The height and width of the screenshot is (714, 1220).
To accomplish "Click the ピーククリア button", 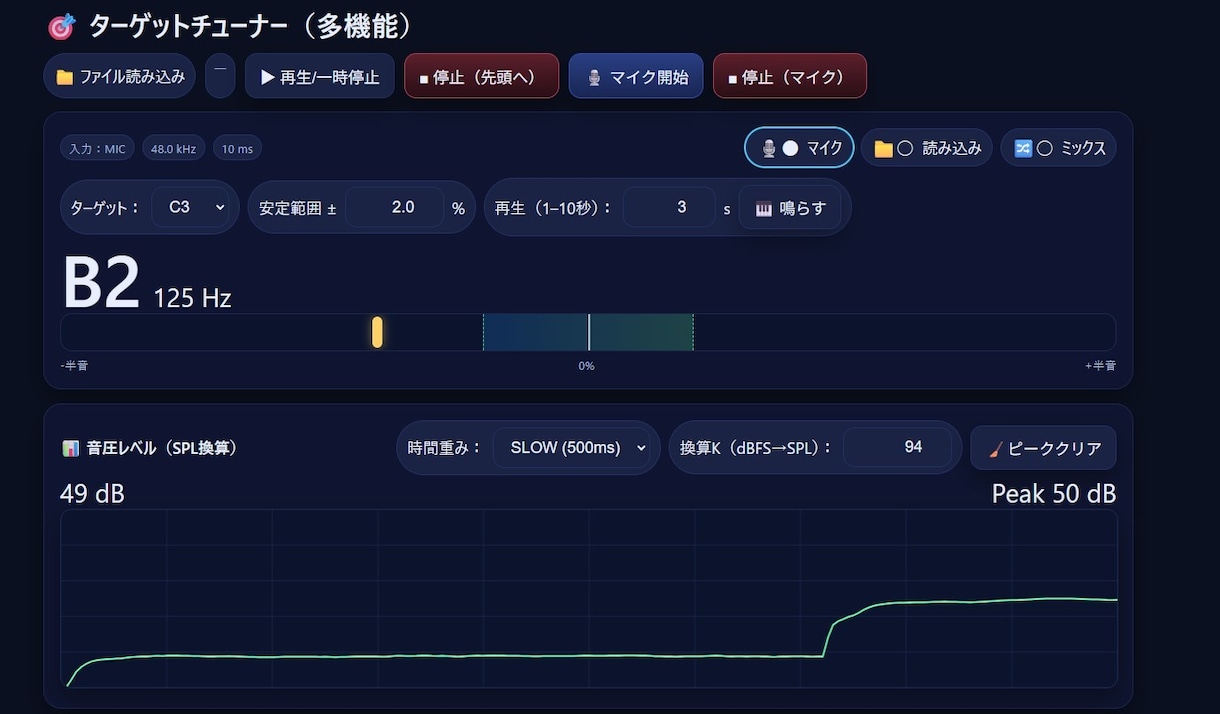I will coord(1043,448).
